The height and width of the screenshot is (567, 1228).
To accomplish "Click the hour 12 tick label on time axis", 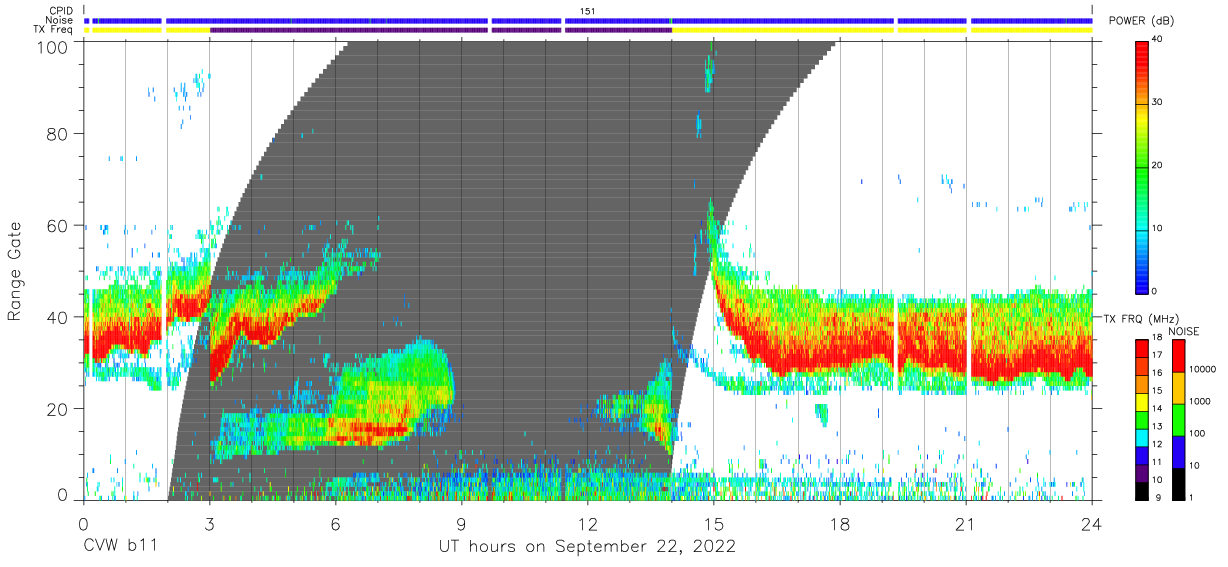I will coord(587,523).
